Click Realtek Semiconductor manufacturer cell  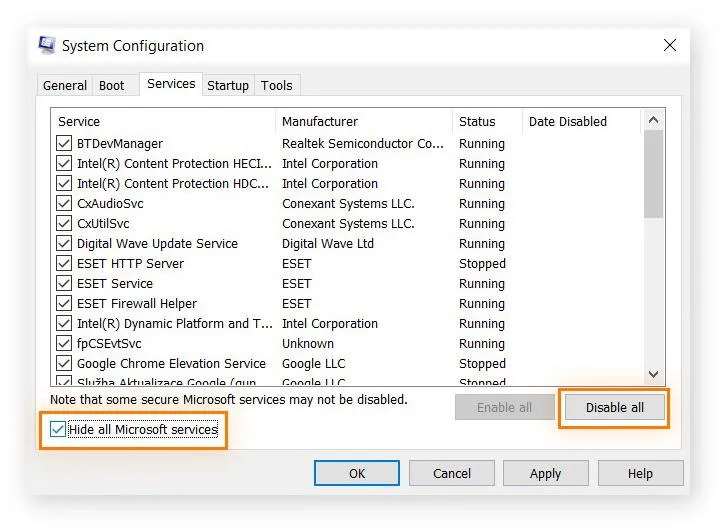tap(363, 143)
